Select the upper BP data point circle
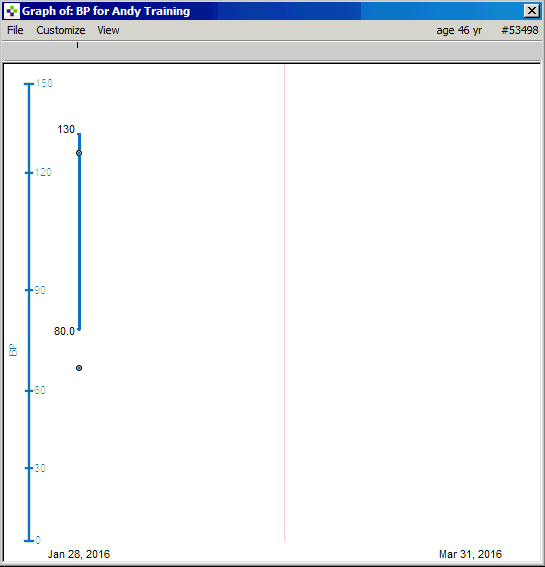This screenshot has height=567, width=545. [x=79, y=153]
